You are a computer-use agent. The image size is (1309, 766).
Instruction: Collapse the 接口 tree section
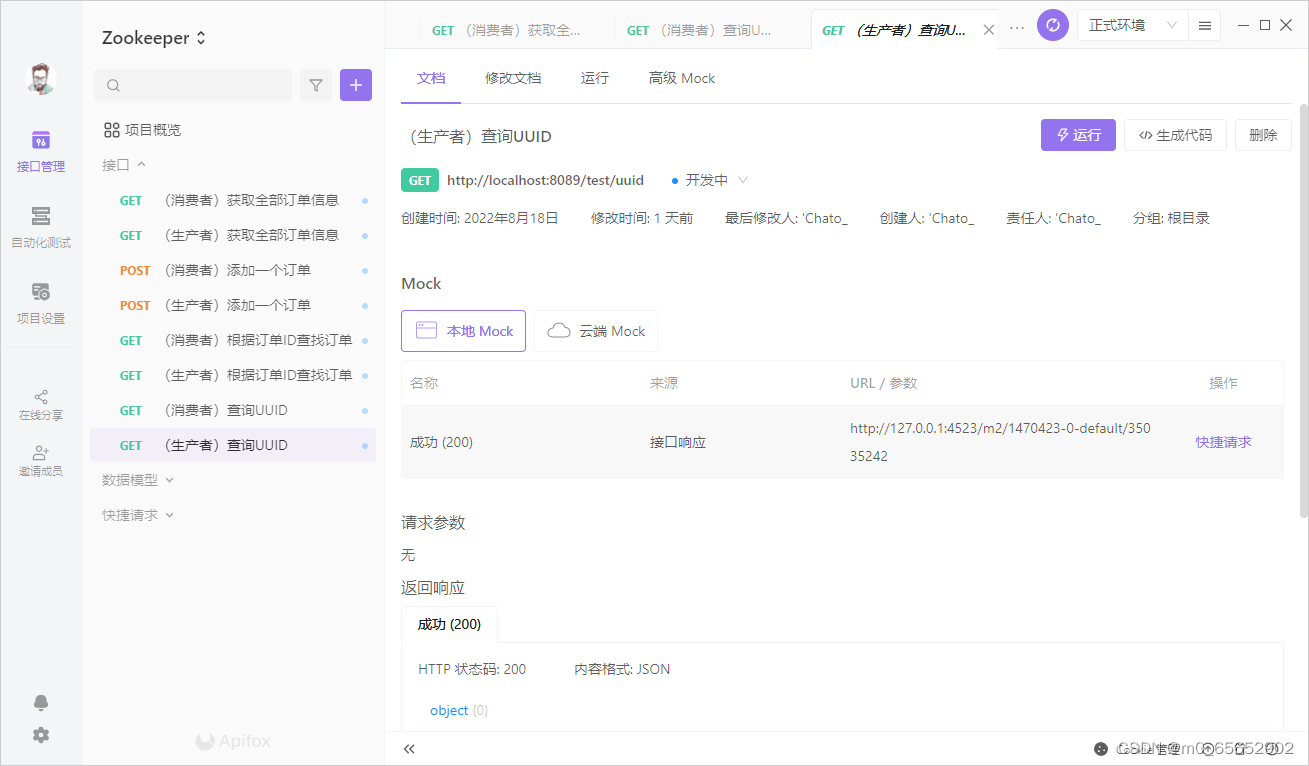pos(124,165)
